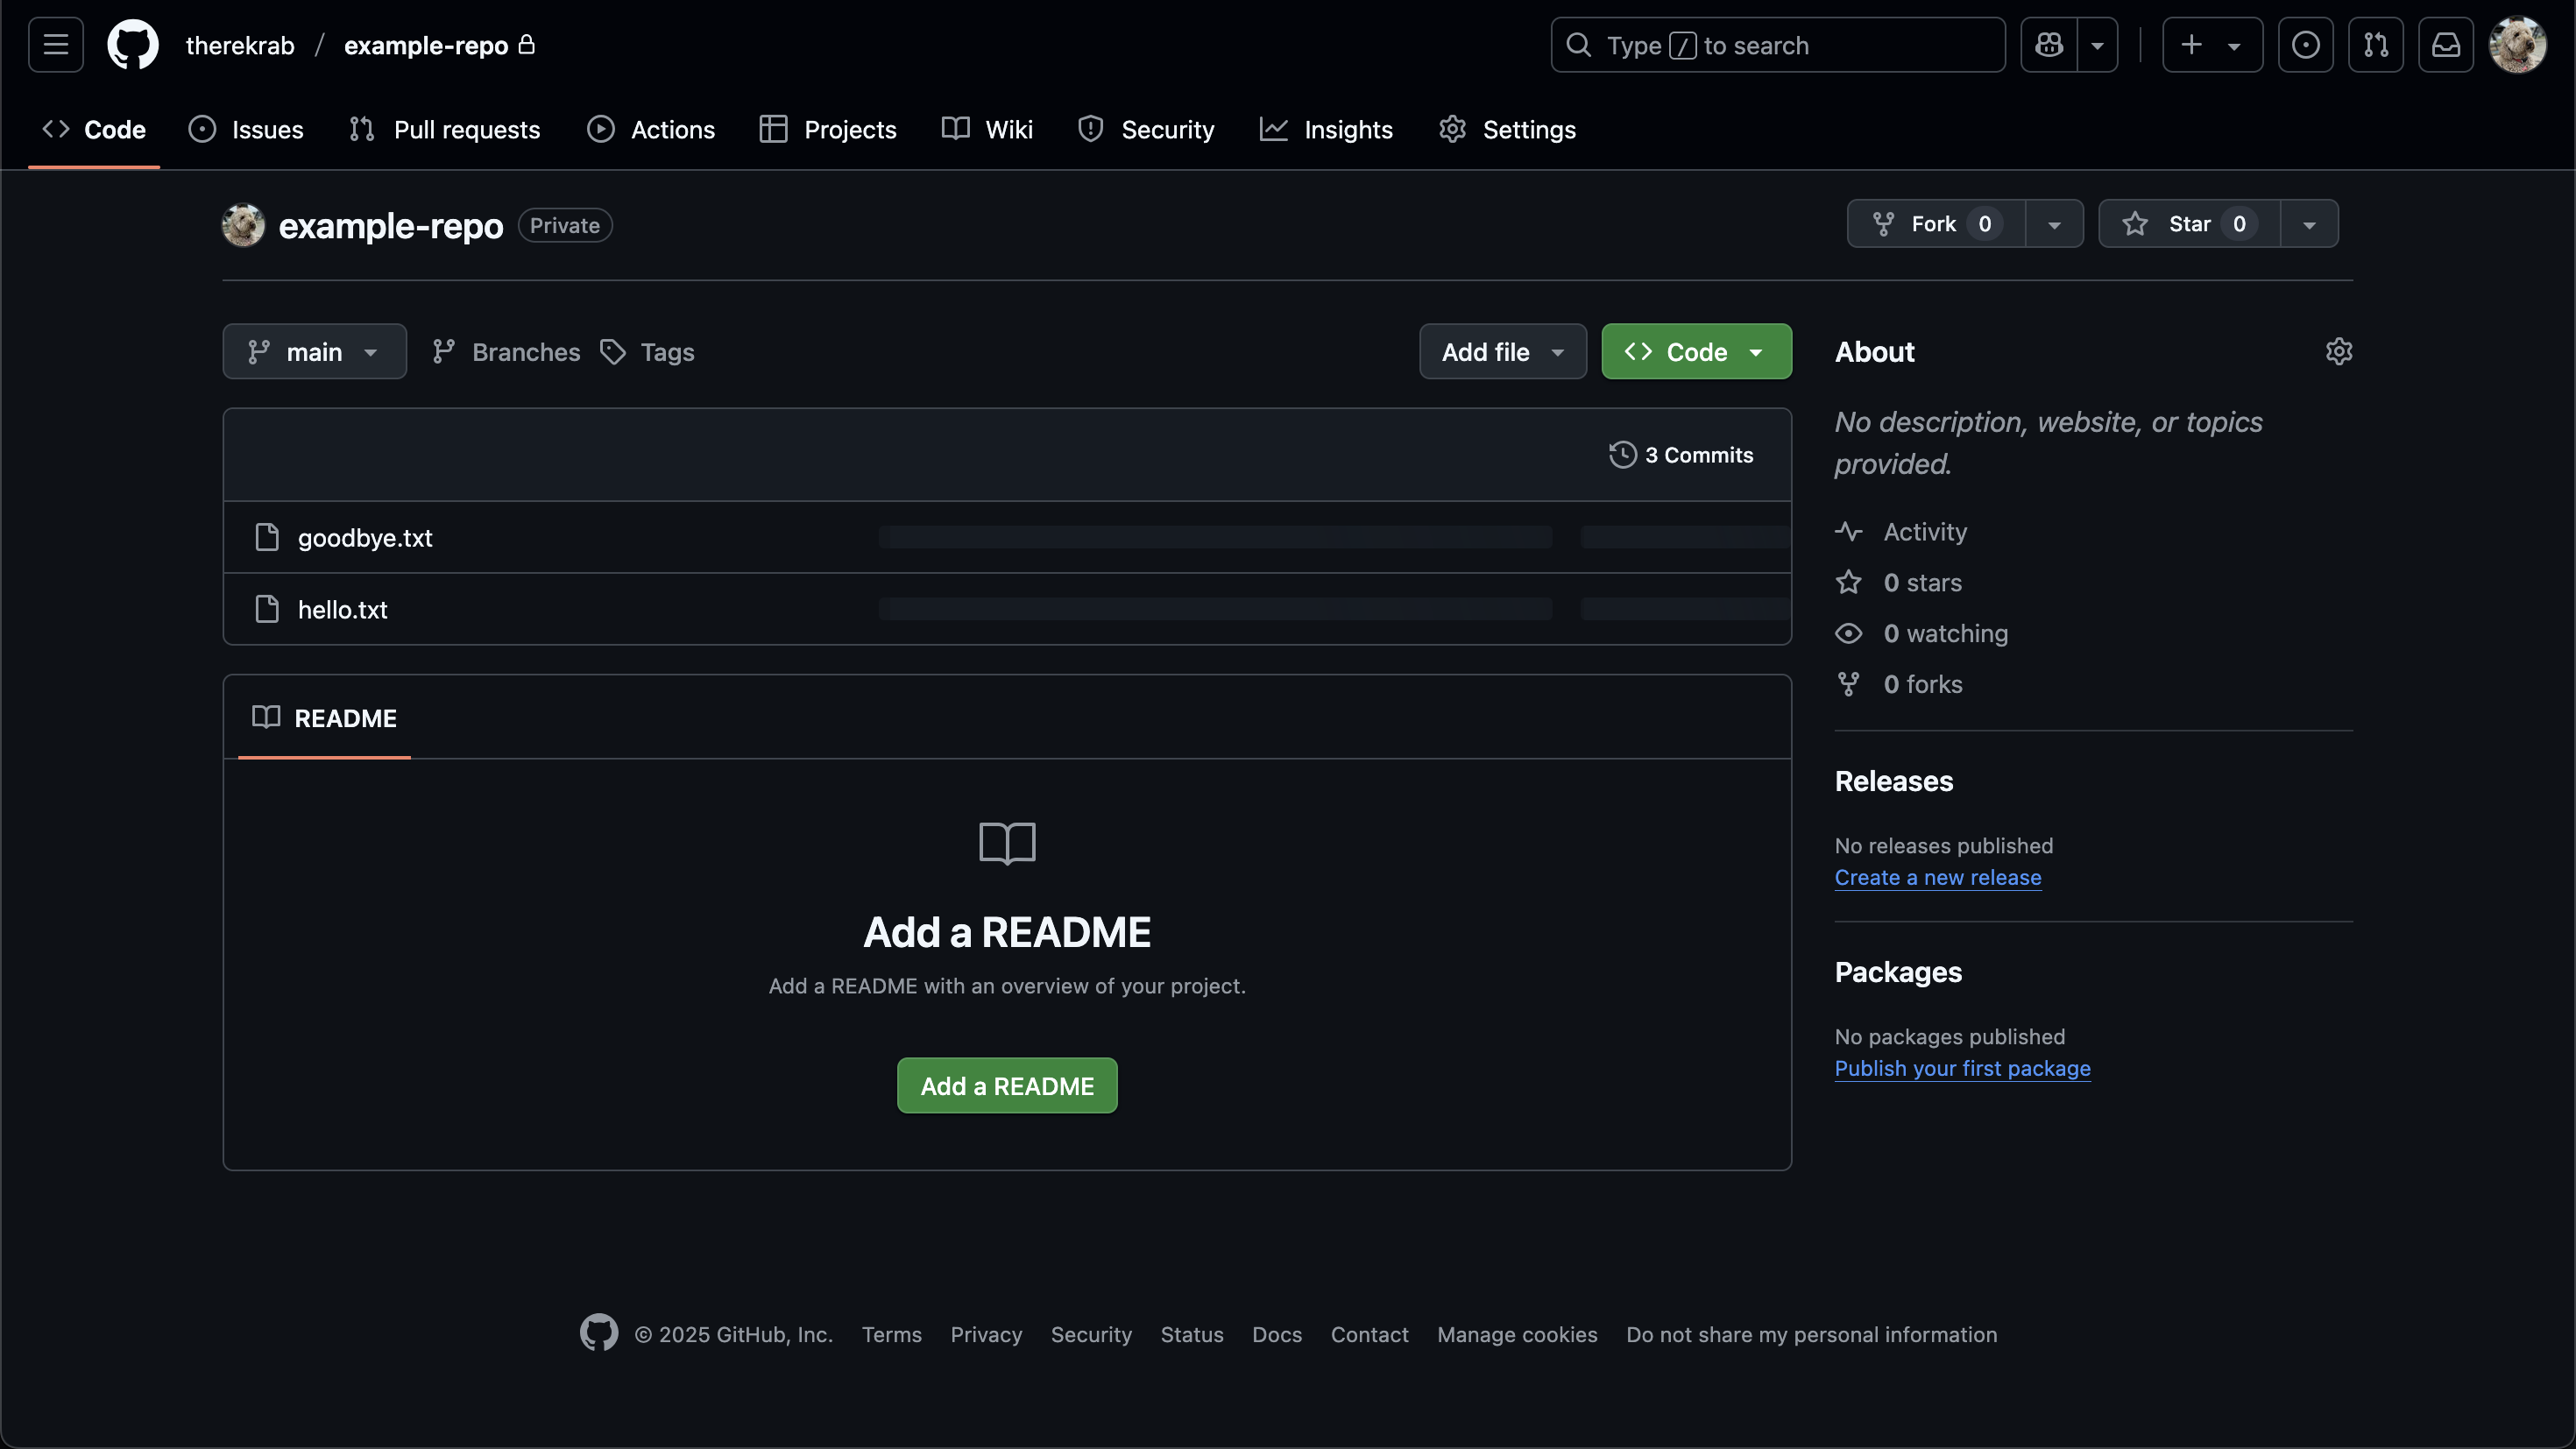The width and height of the screenshot is (2576, 1449).
Task: Click the repository owner avatar beside title
Action: pyautogui.click(x=243, y=225)
